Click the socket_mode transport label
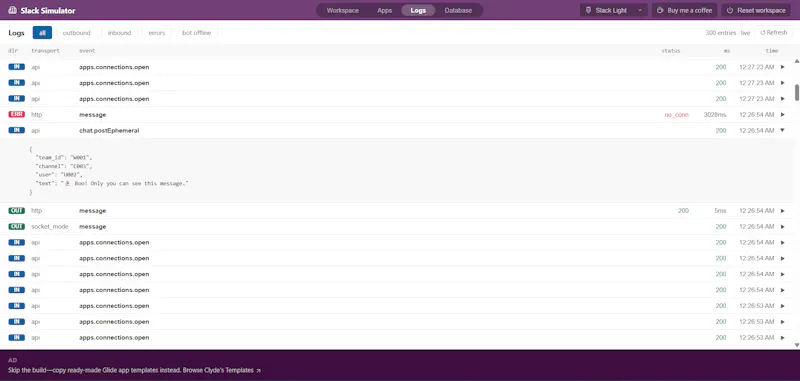800x381 pixels. pyautogui.click(x=49, y=226)
